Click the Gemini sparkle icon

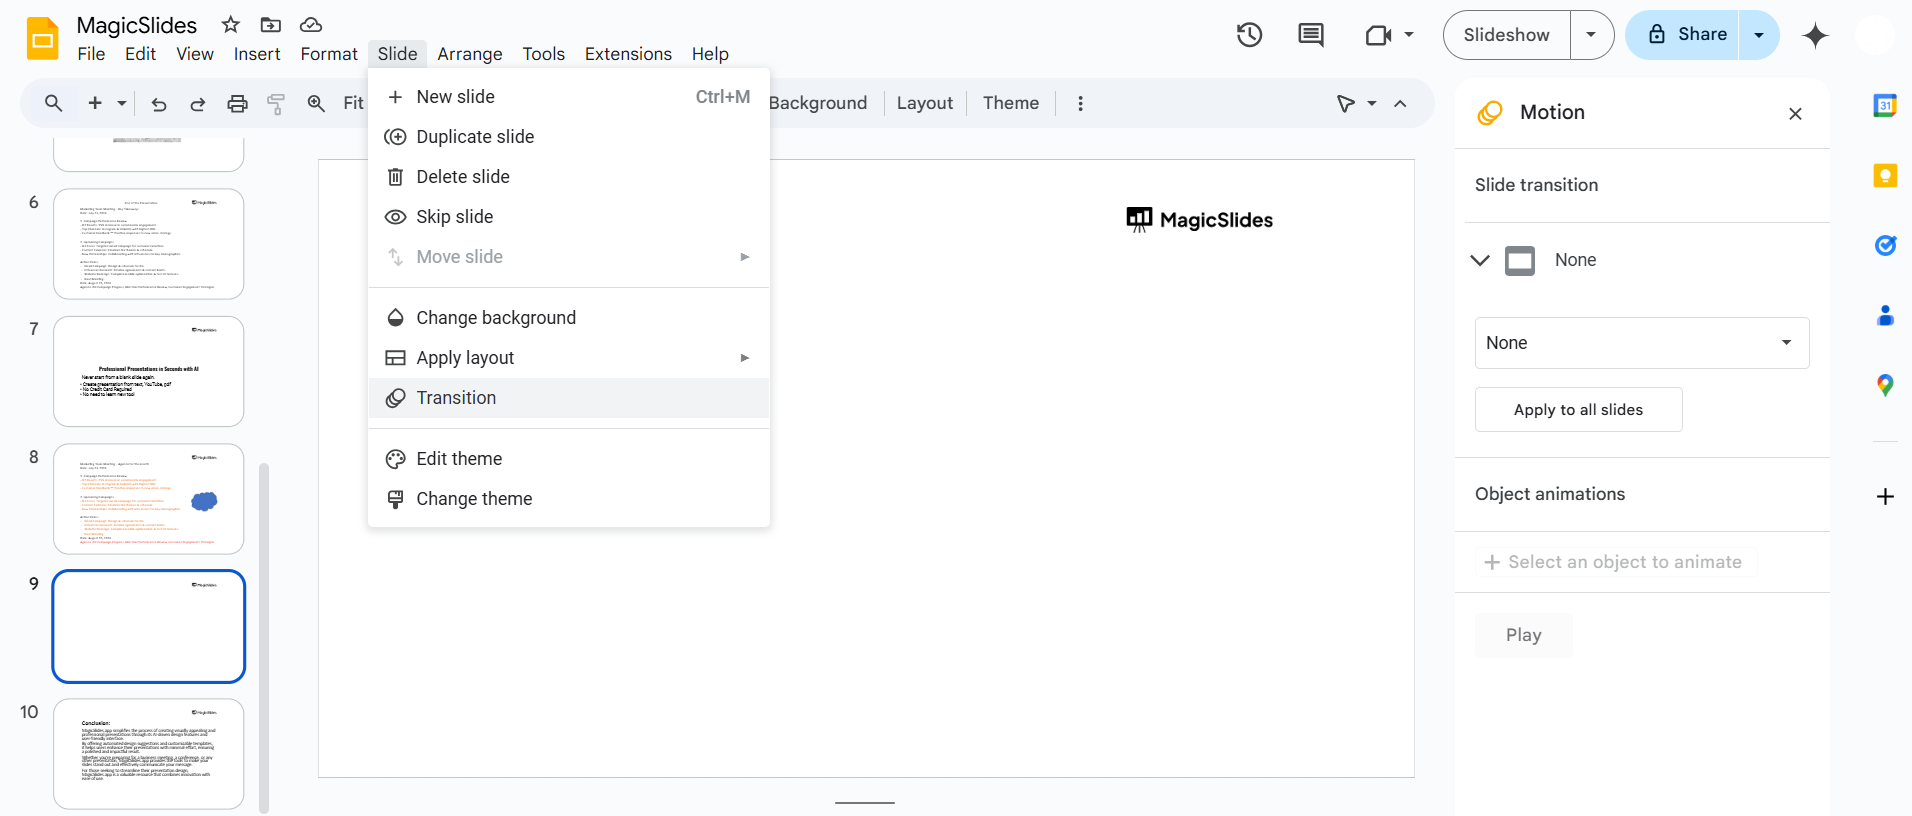coord(1815,35)
